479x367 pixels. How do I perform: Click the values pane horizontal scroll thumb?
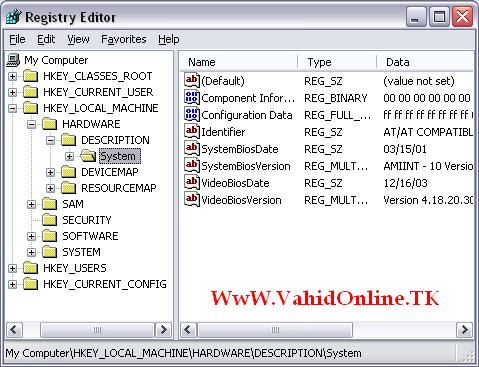pyautogui.click(x=275, y=330)
